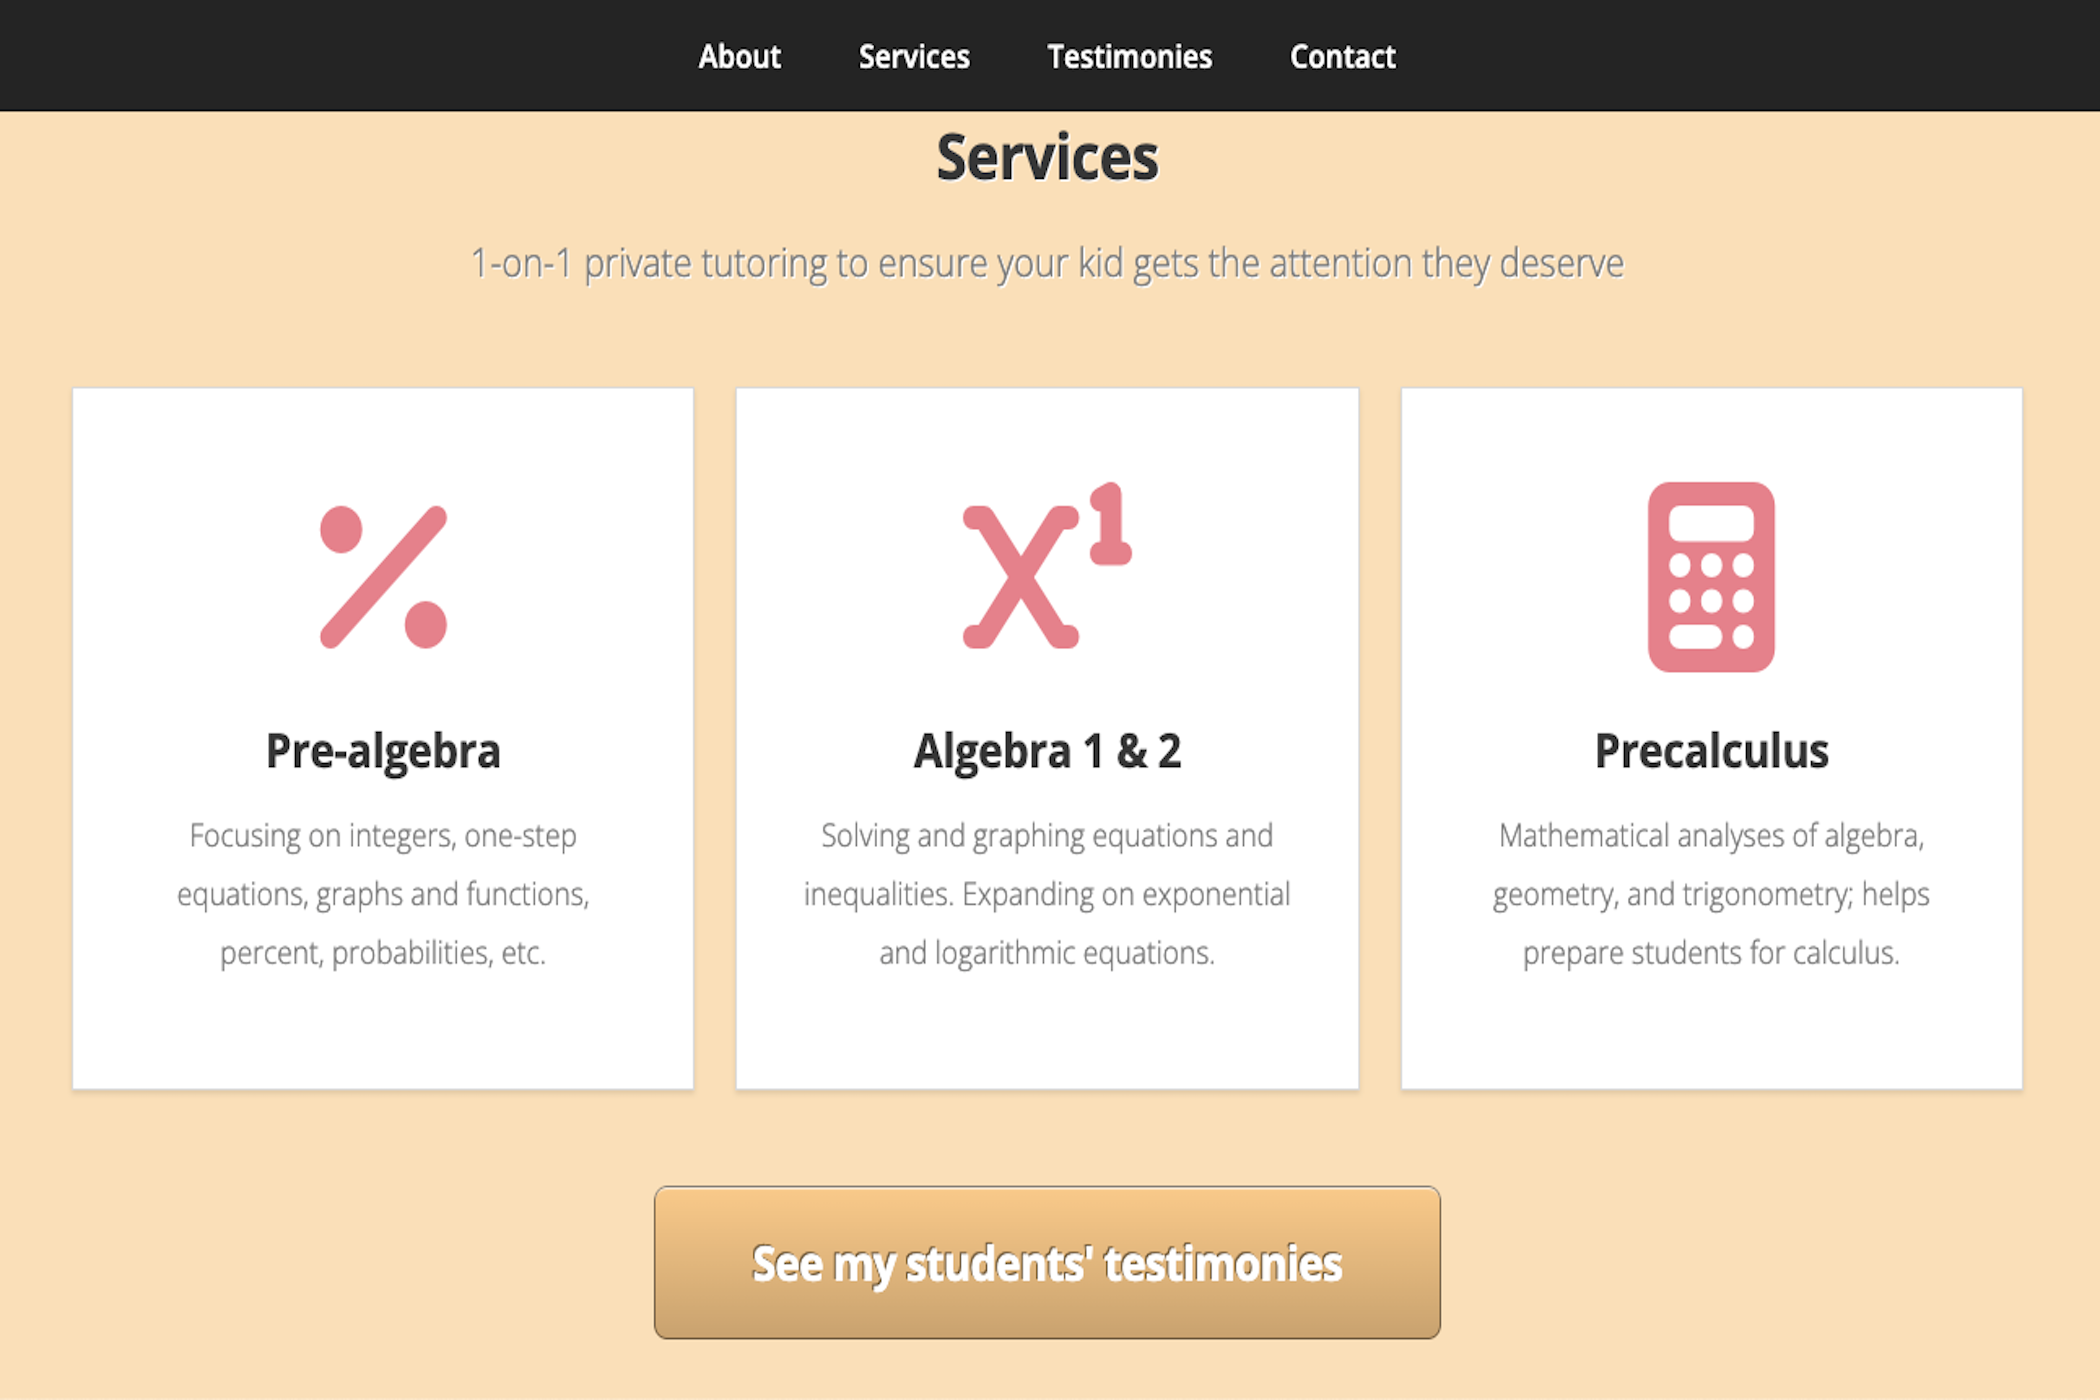Image resolution: width=2100 pixels, height=1400 pixels.
Task: Go to Services in the navbar
Action: (x=914, y=57)
